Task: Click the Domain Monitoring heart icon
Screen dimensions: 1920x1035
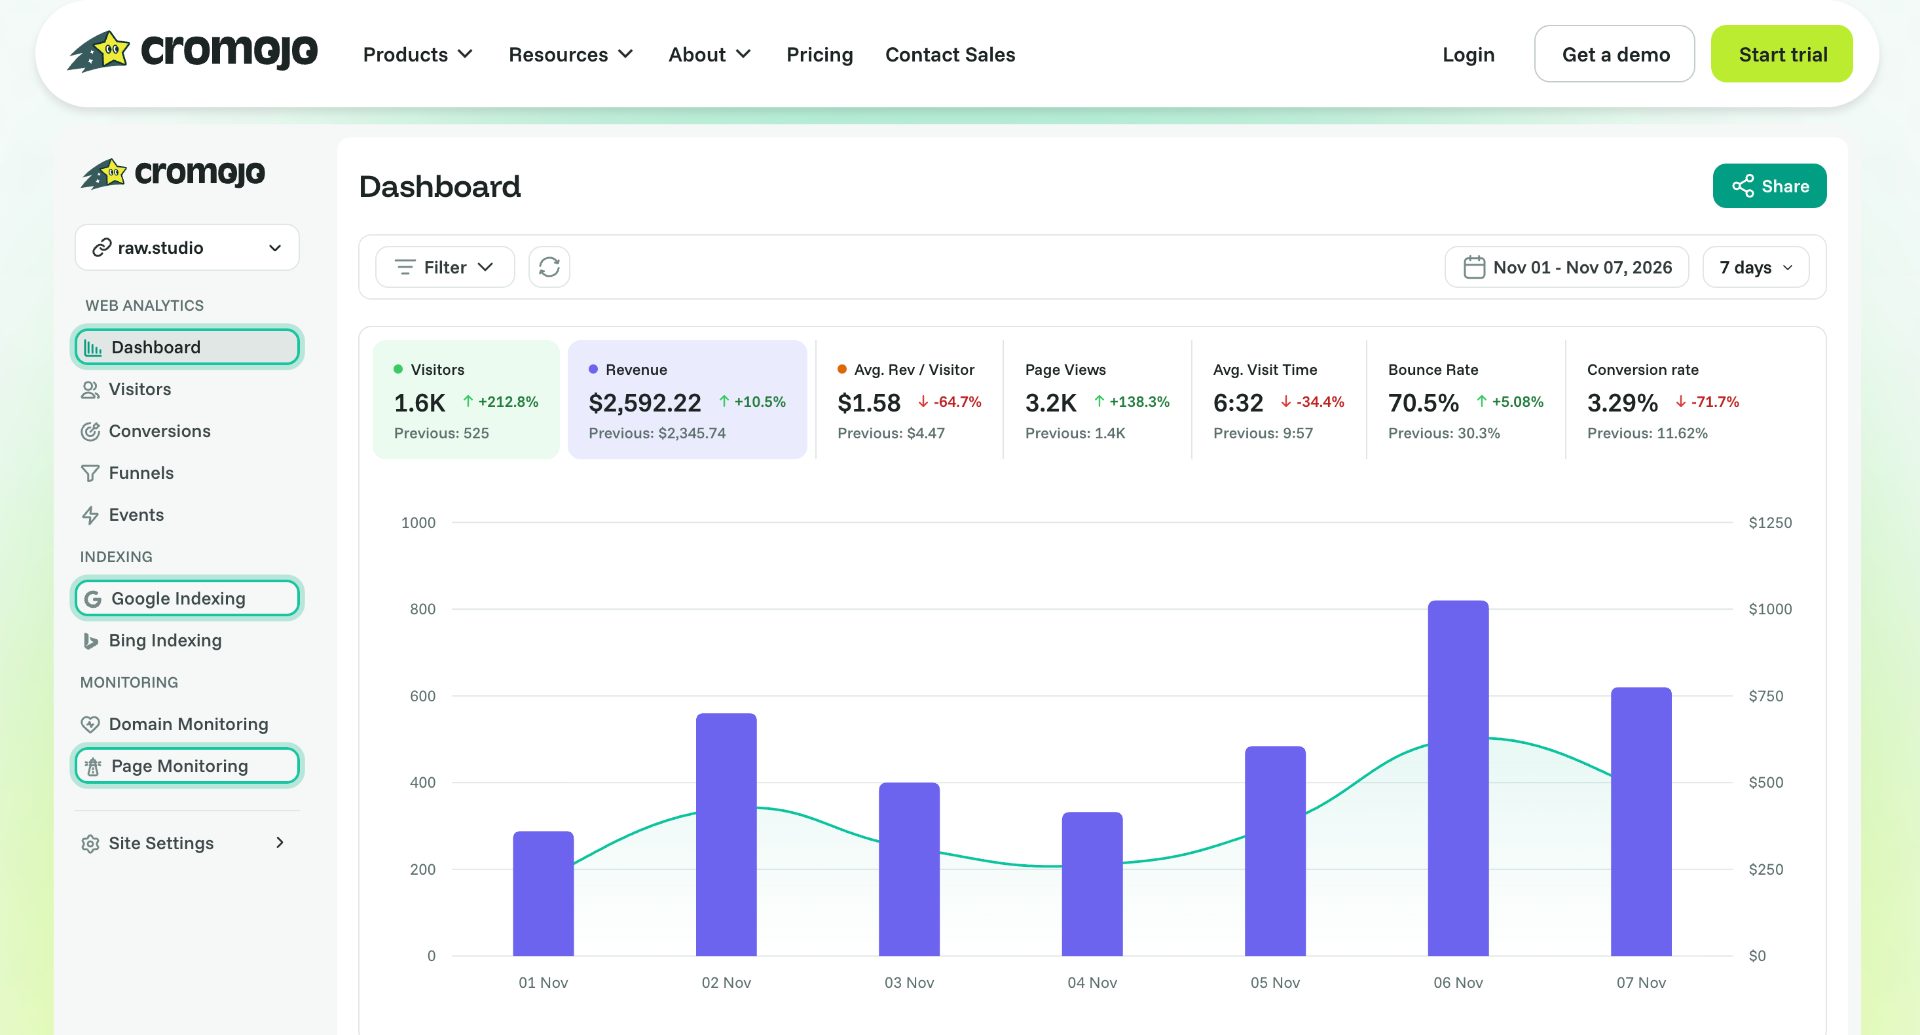Action: [x=90, y=725]
